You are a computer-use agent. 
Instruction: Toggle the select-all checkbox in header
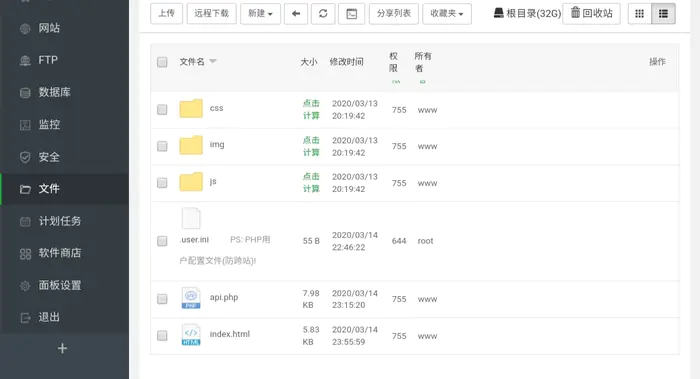(x=162, y=62)
